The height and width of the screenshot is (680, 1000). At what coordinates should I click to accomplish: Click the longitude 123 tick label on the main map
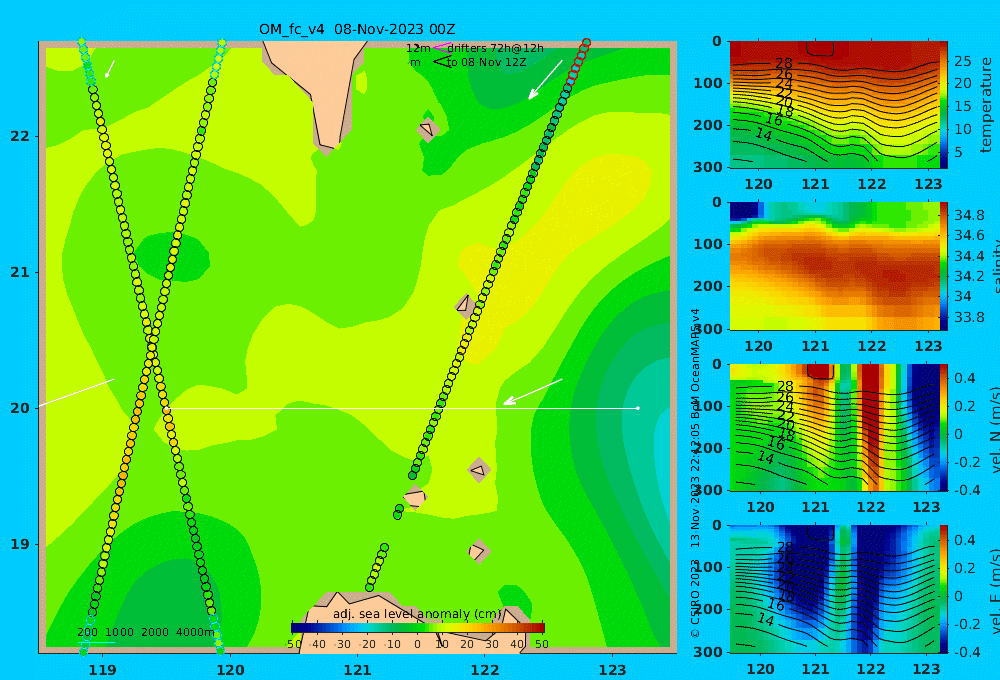(x=613, y=670)
